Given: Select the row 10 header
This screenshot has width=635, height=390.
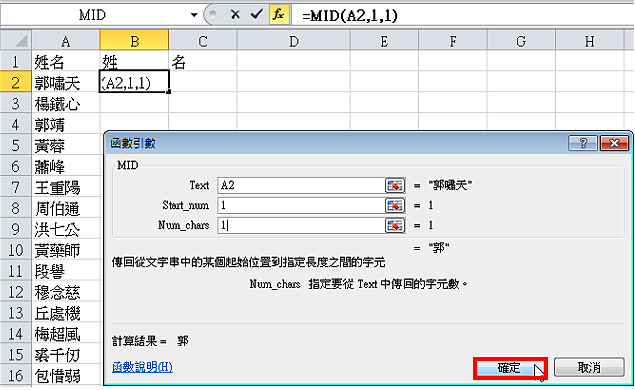Looking at the screenshot, I should (16, 250).
